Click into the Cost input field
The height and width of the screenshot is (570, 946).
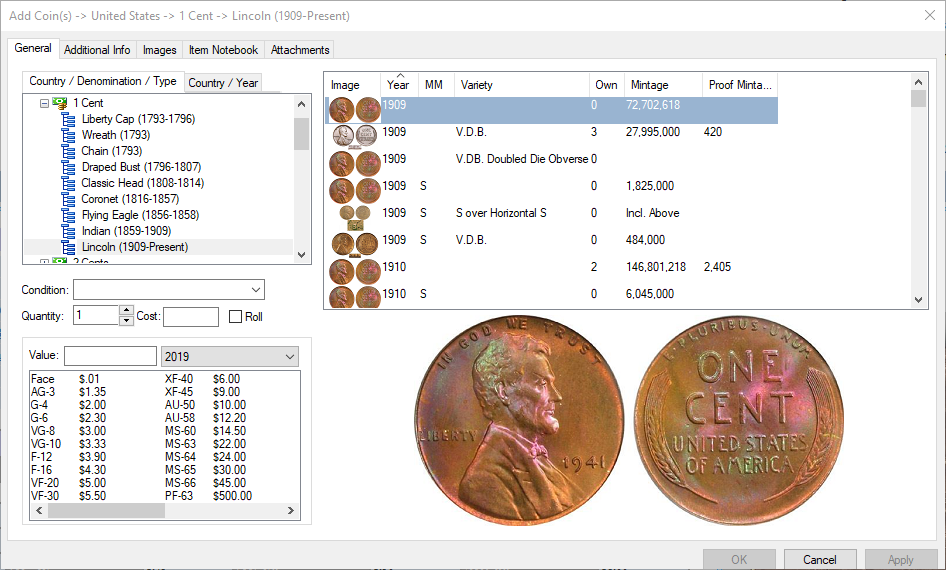pos(191,317)
